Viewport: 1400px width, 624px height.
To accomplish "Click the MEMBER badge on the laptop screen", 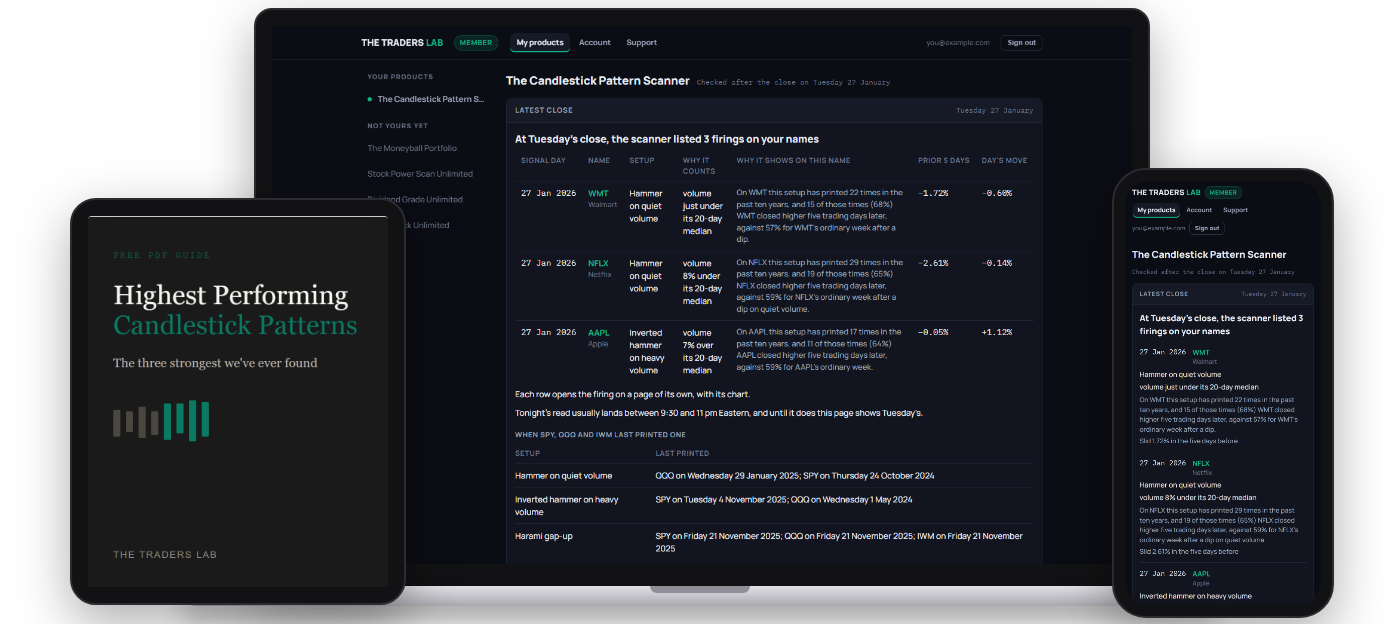I will 476,43.
